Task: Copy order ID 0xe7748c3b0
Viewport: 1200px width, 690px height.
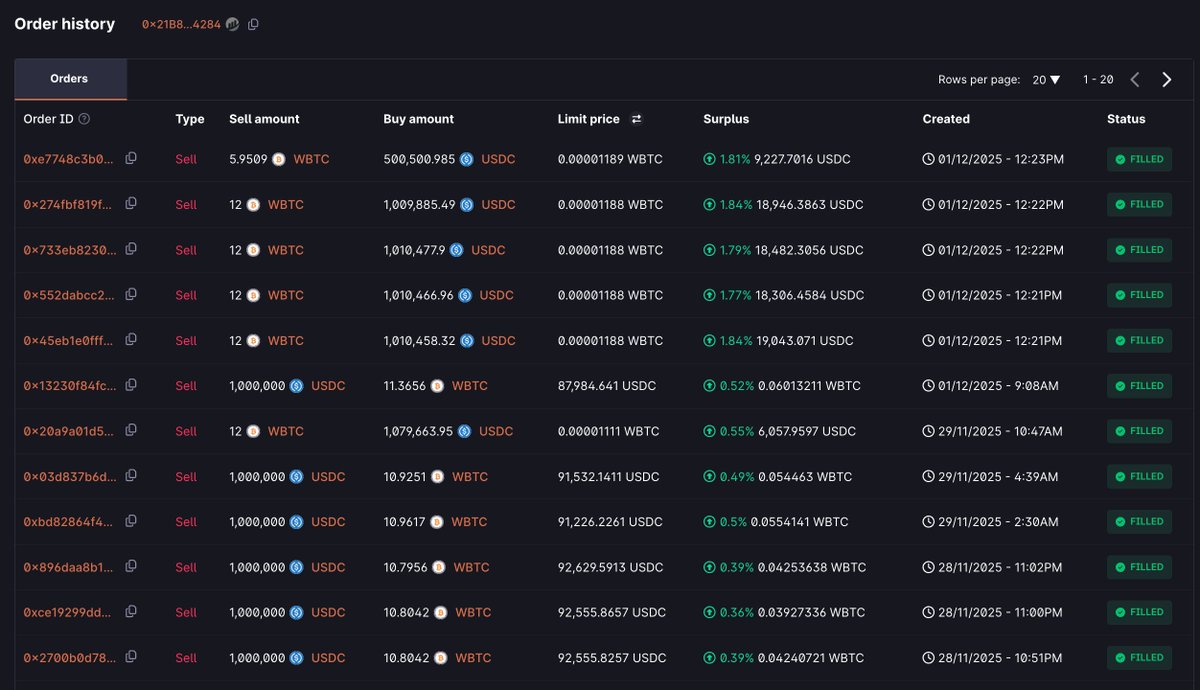Action: (131, 158)
